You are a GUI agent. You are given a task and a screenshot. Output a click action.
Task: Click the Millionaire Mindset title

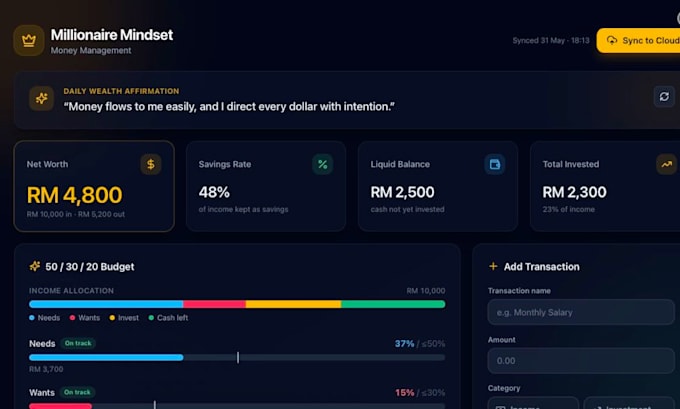tap(112, 35)
